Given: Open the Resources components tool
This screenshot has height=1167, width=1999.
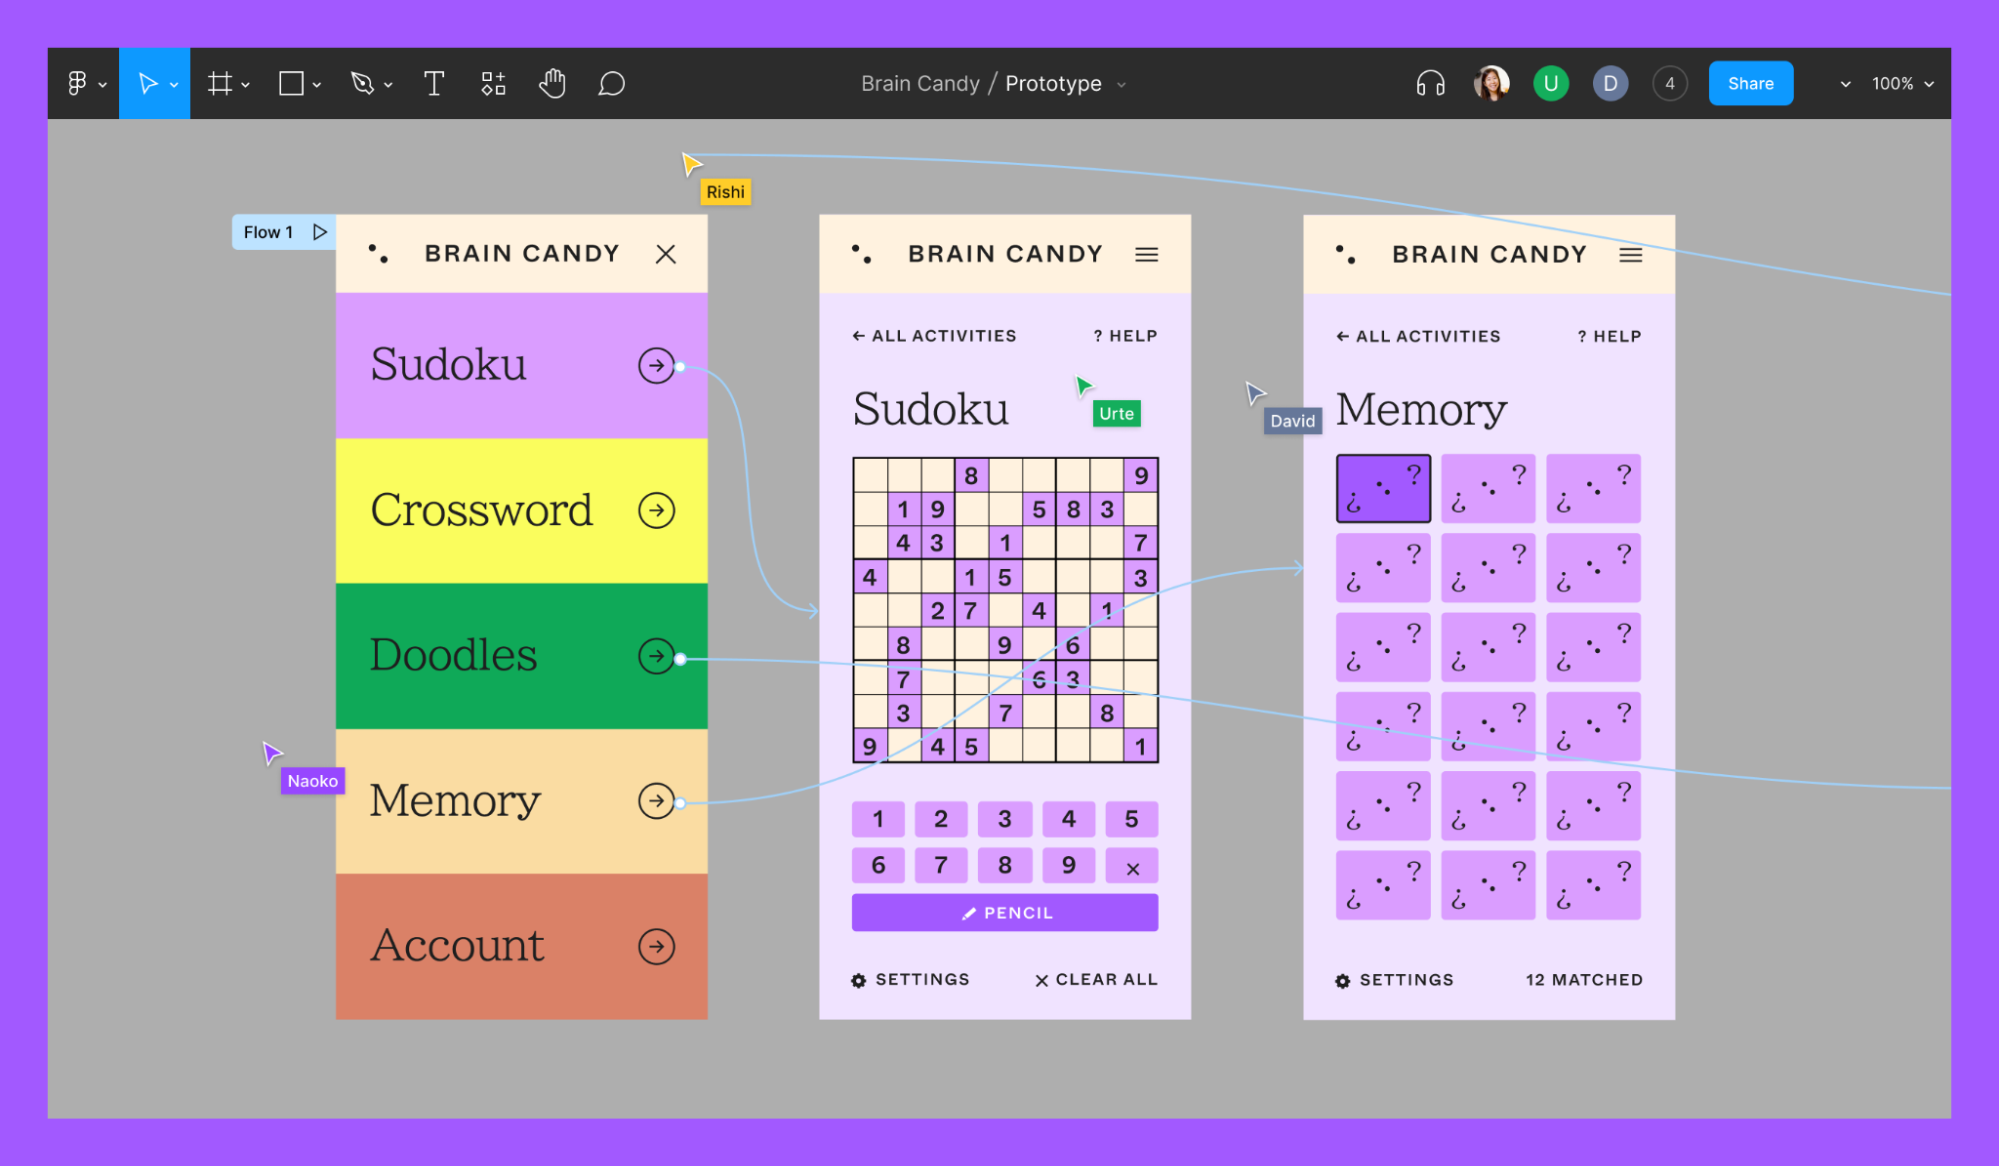Looking at the screenshot, I should tap(493, 84).
